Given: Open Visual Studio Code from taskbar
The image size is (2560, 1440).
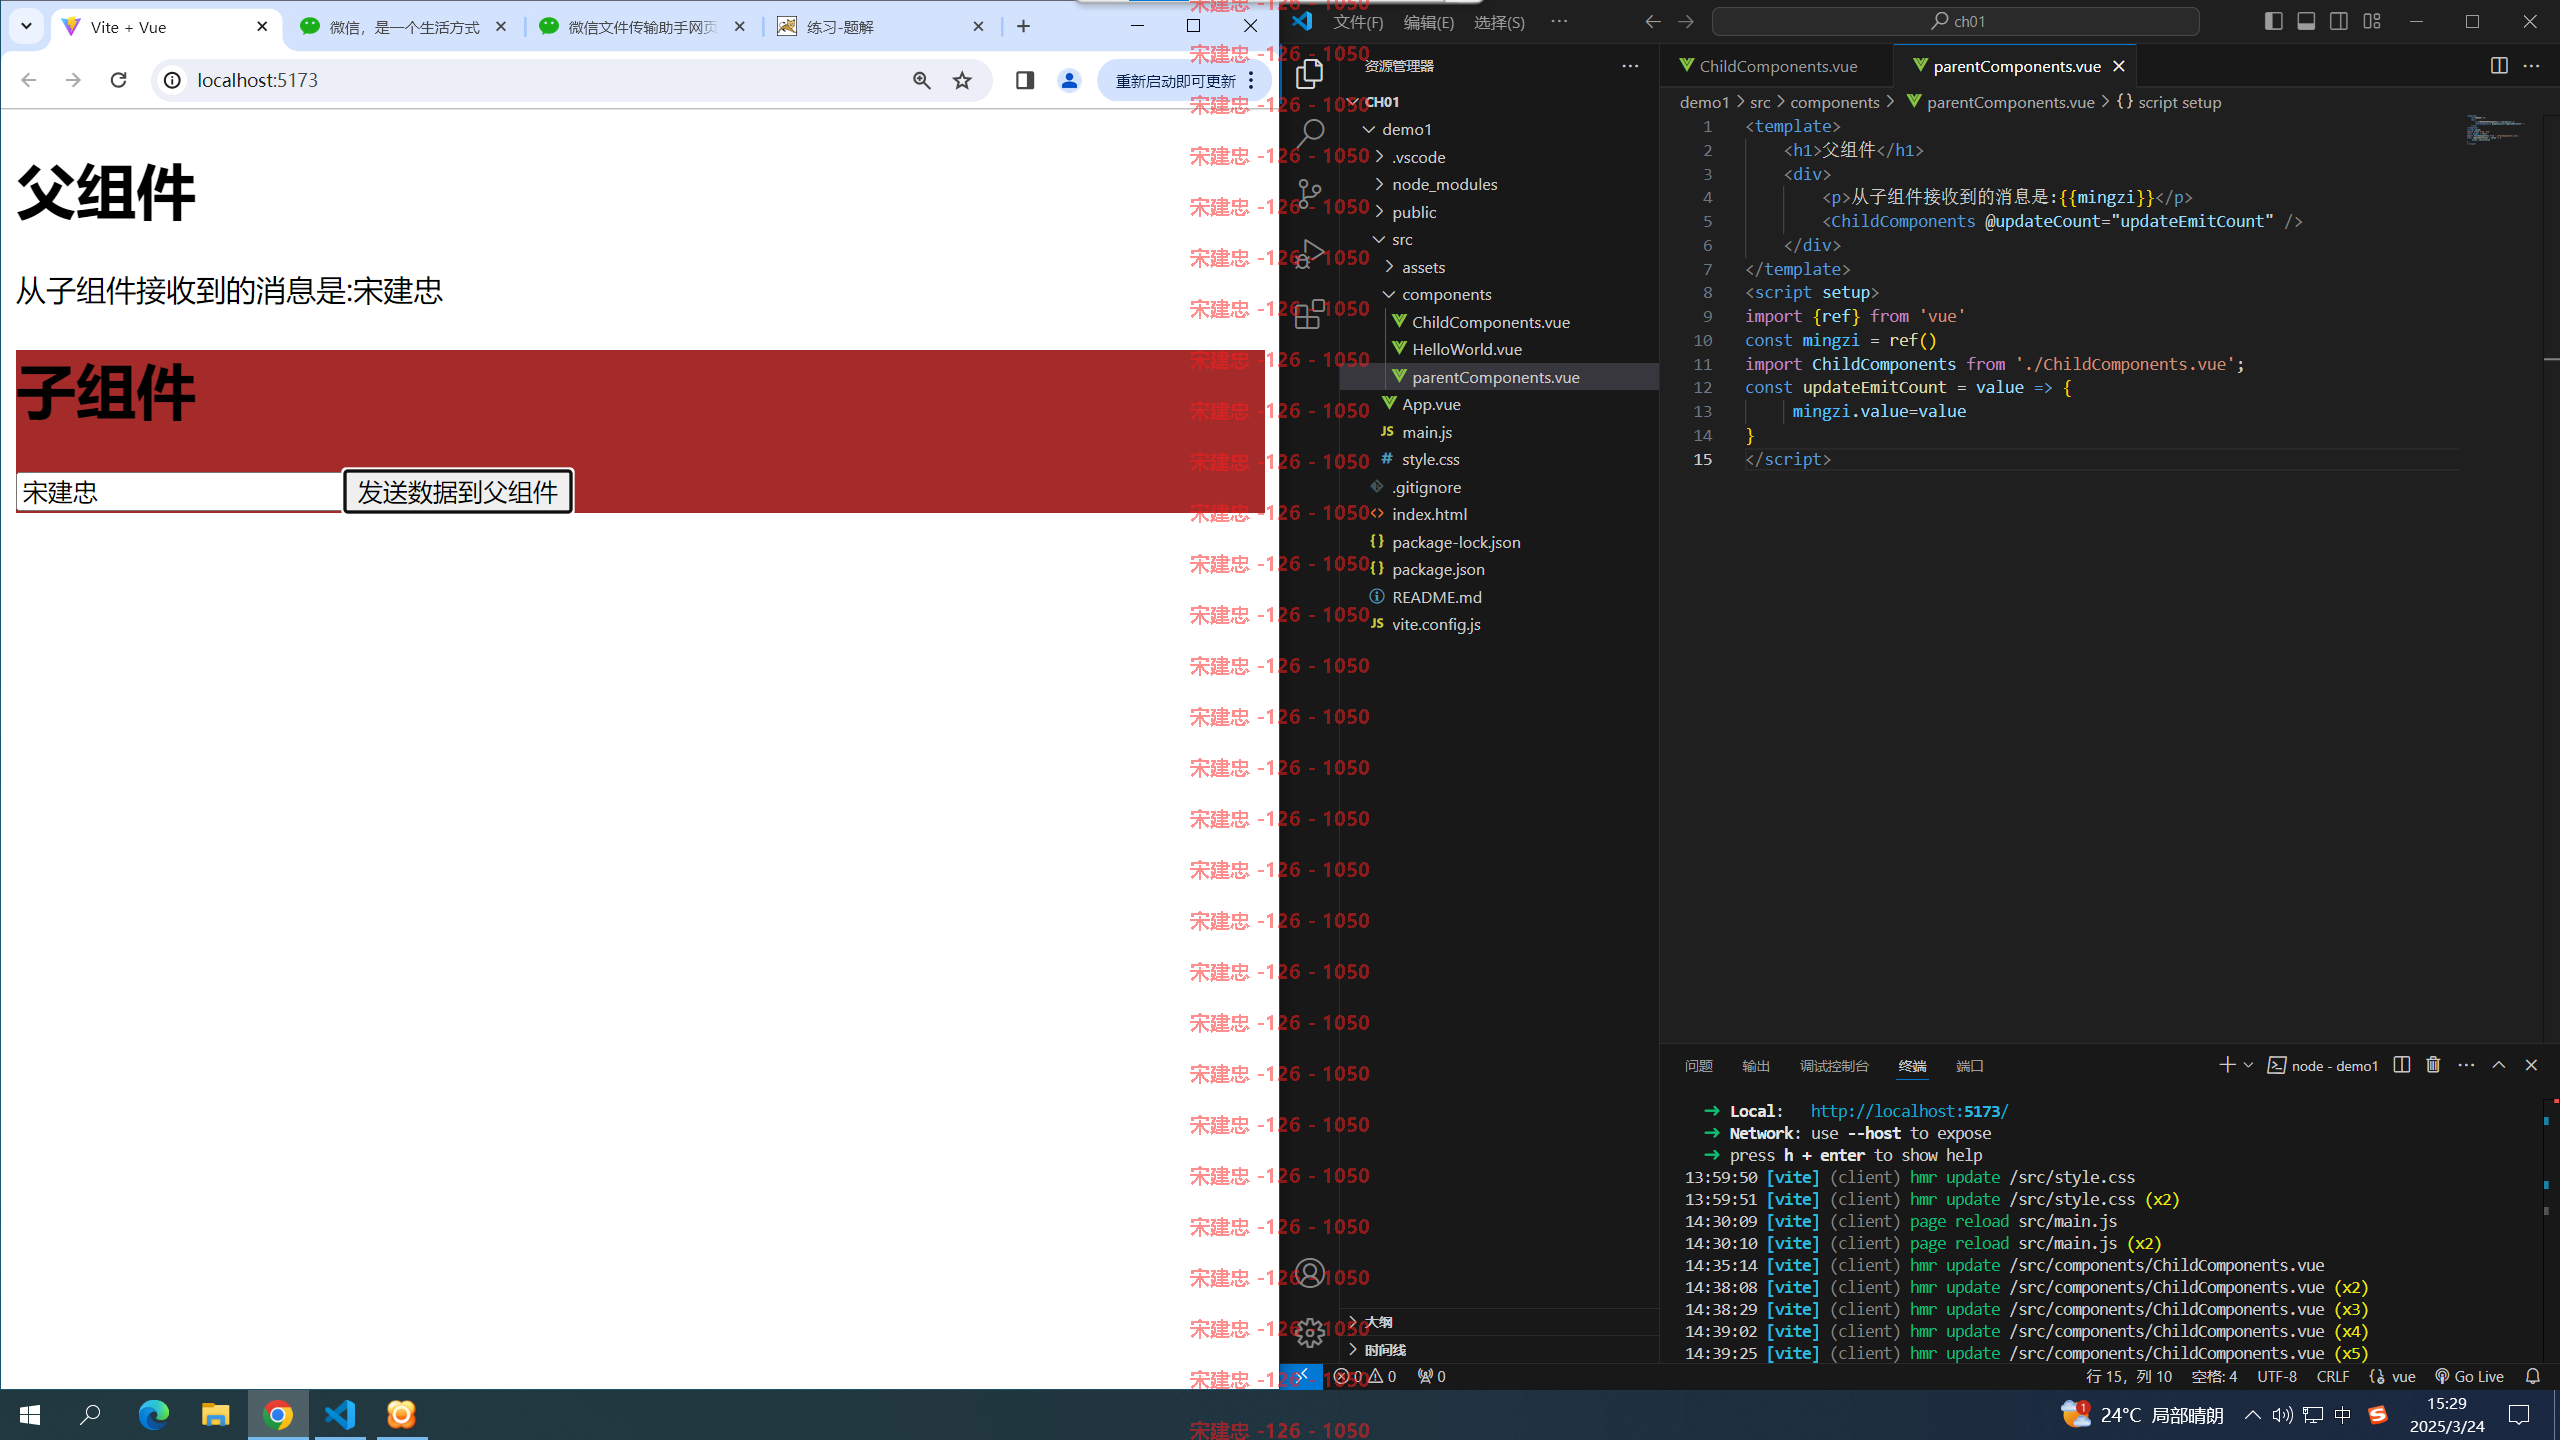Looking at the screenshot, I should pyautogui.click(x=340, y=1414).
